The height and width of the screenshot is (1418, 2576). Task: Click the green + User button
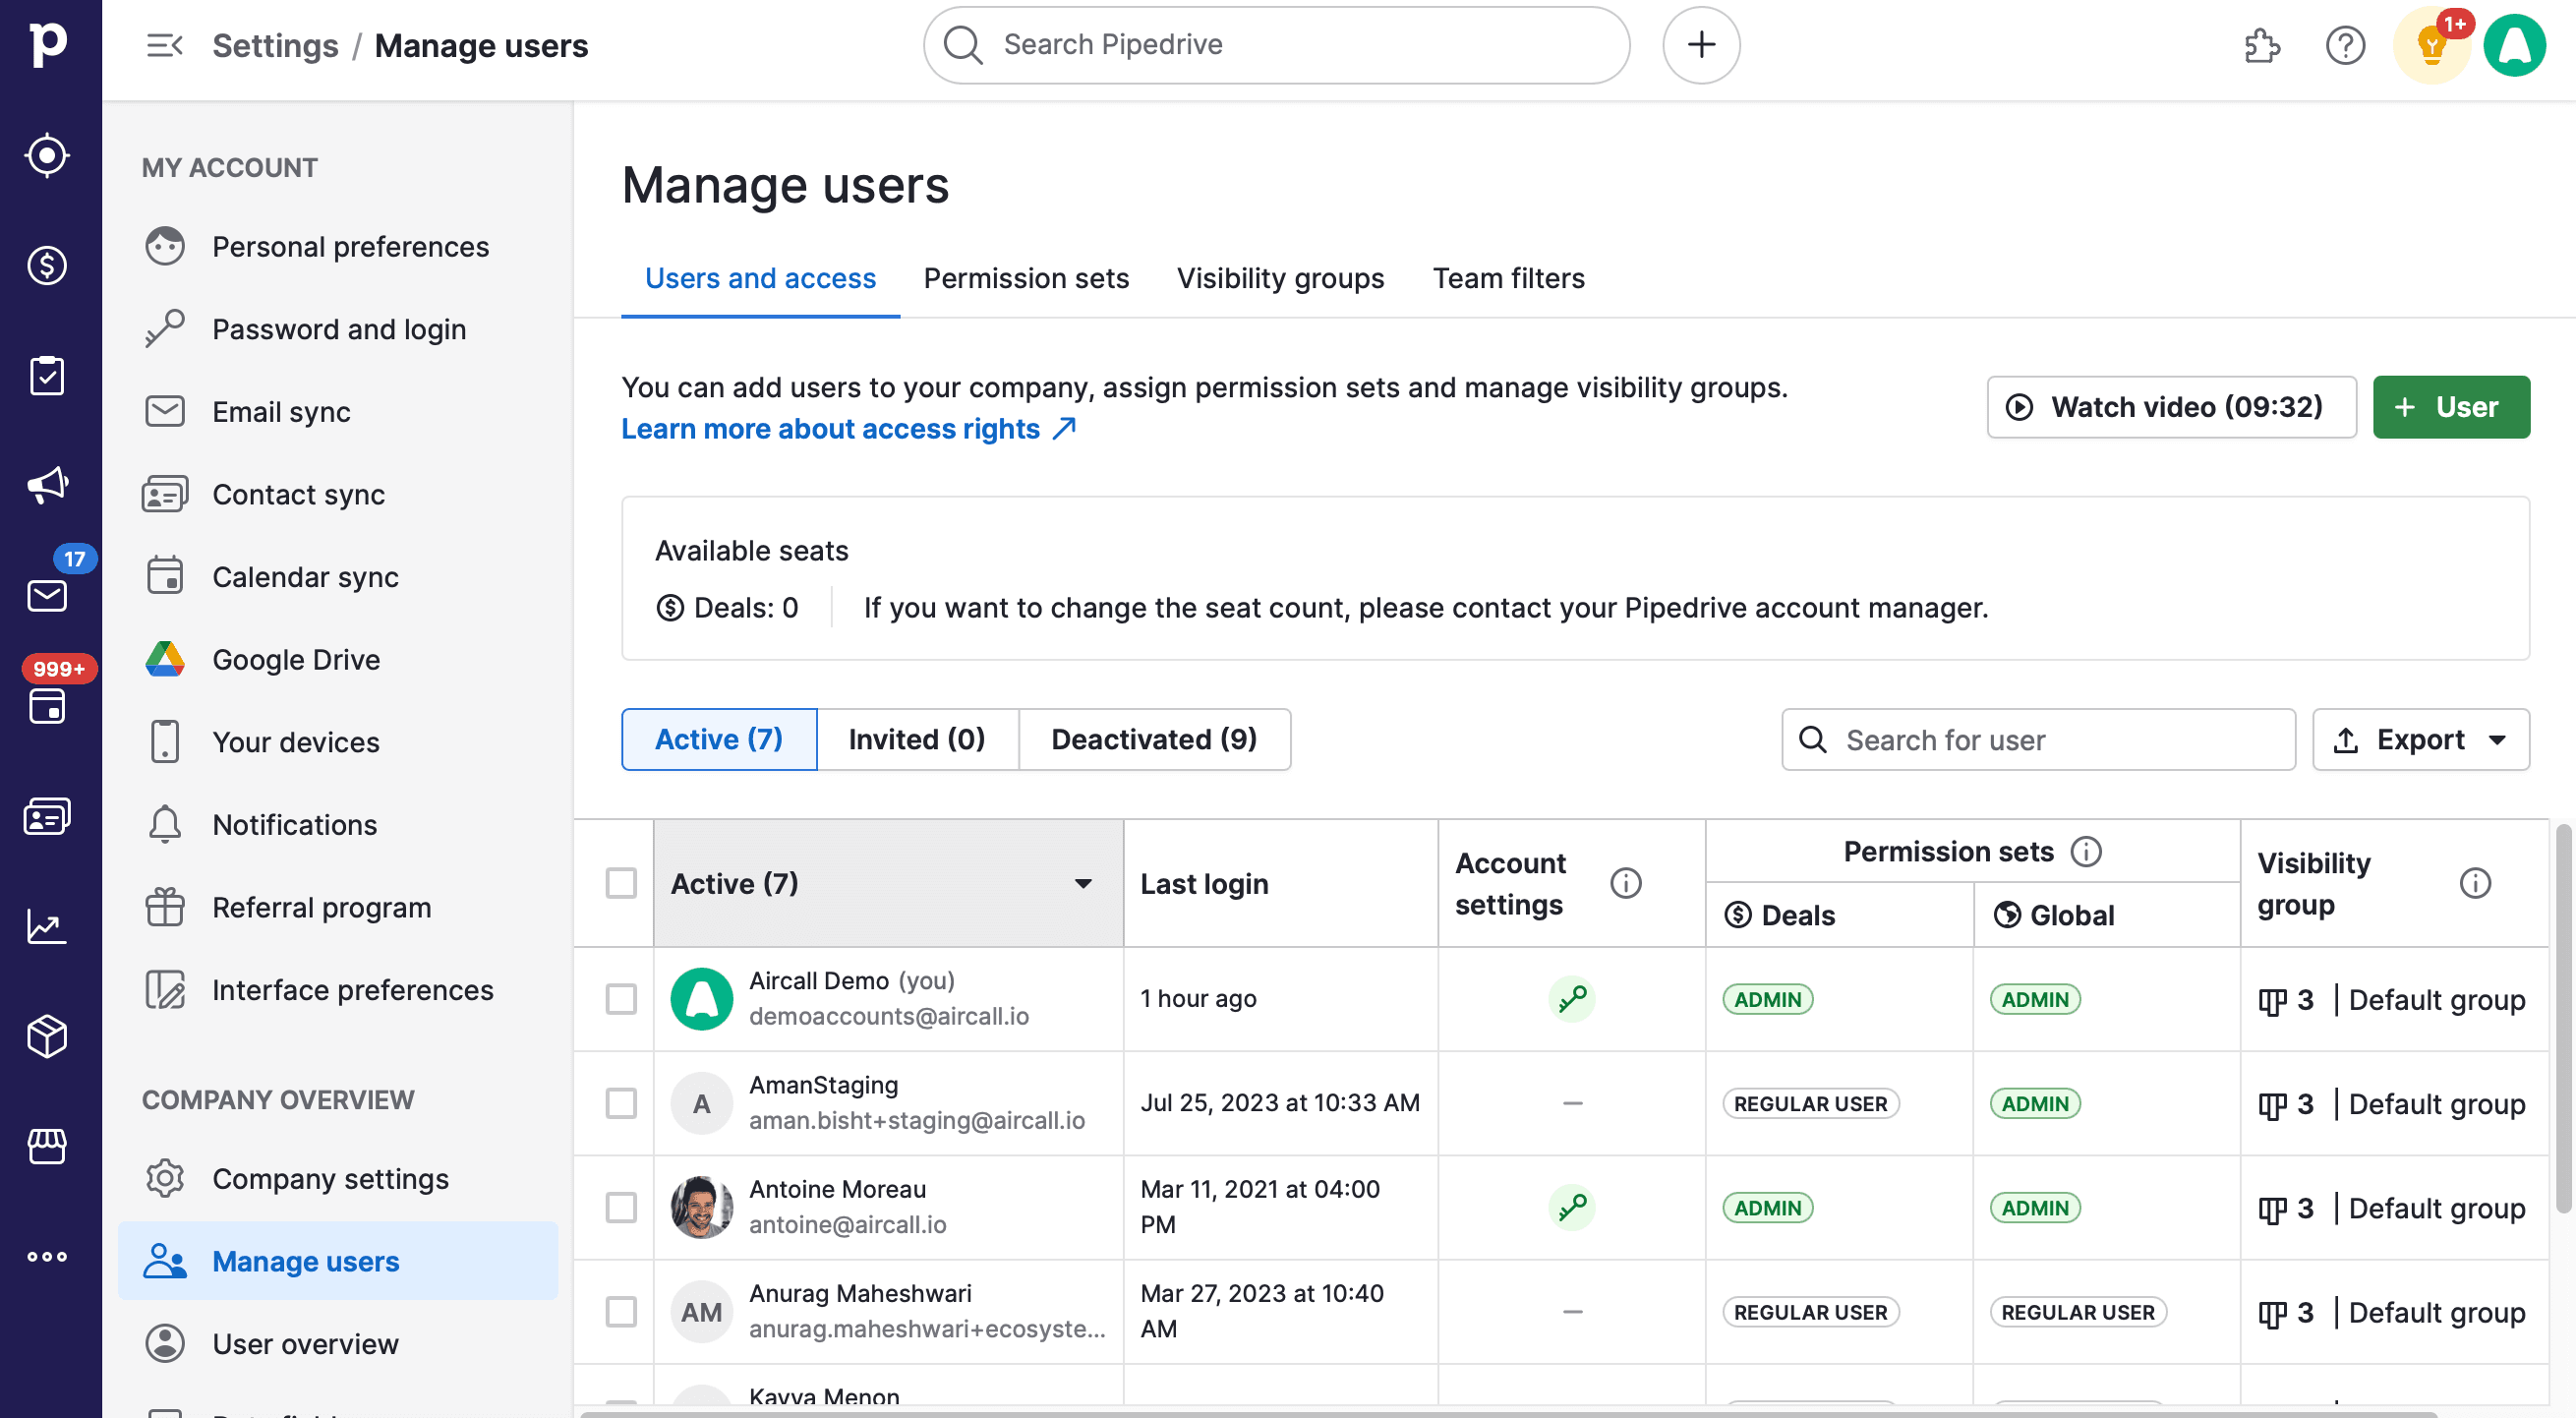click(2451, 407)
